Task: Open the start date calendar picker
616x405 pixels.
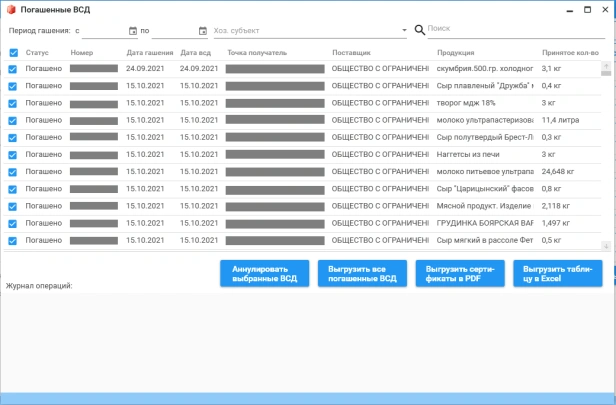Action: tap(133, 31)
